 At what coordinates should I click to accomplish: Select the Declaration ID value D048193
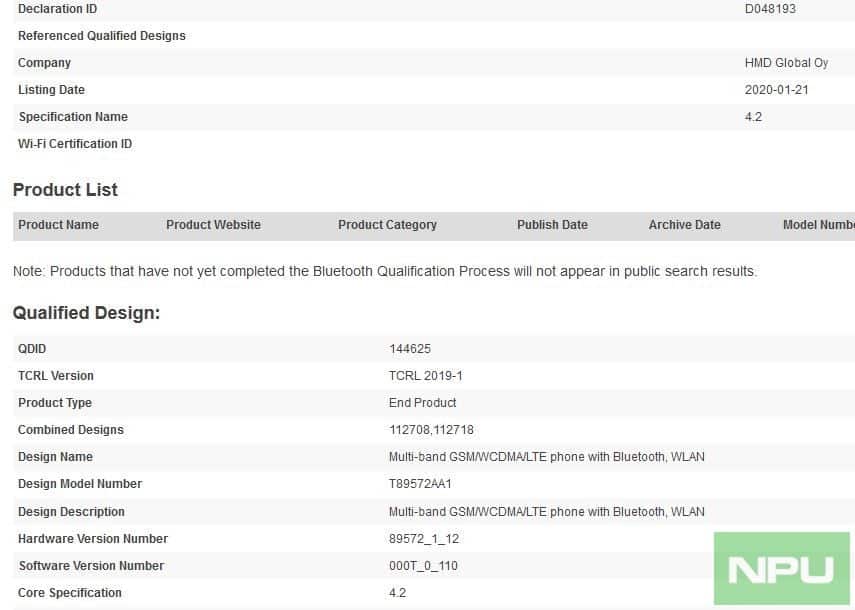pos(770,9)
